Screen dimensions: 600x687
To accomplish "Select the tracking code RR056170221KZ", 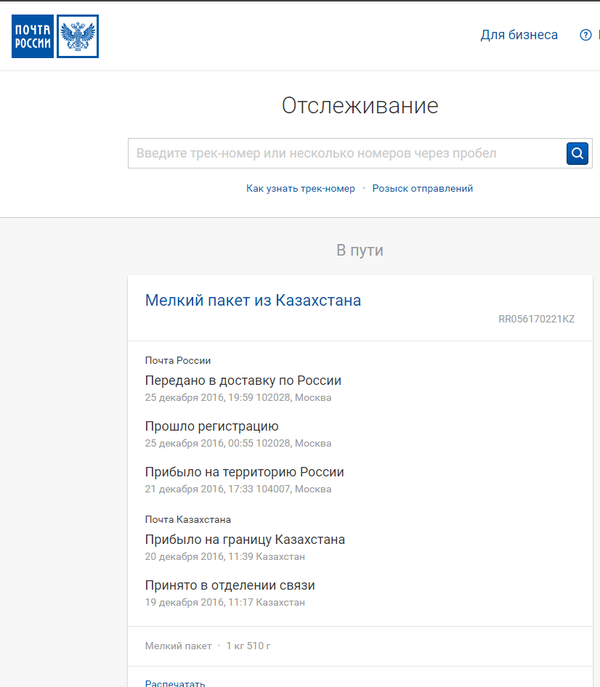I will coord(536,320).
